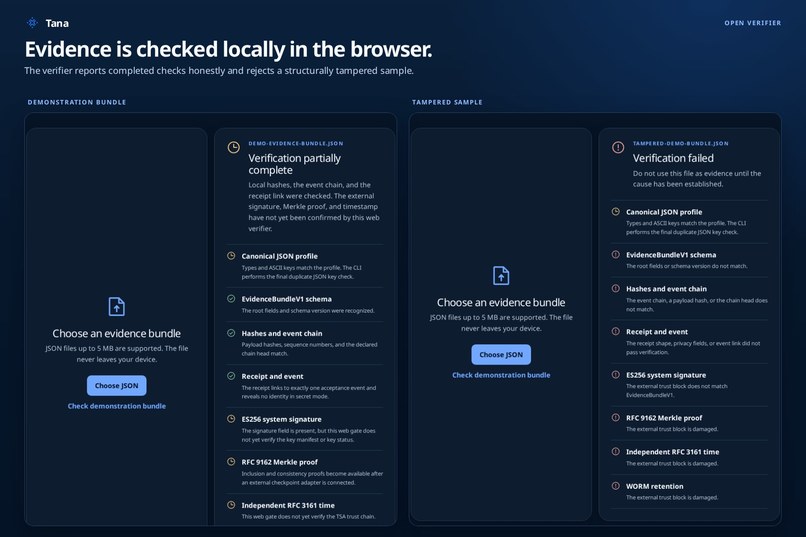
Task: Click clock icon beside Verification partially complete
Action: point(233,148)
